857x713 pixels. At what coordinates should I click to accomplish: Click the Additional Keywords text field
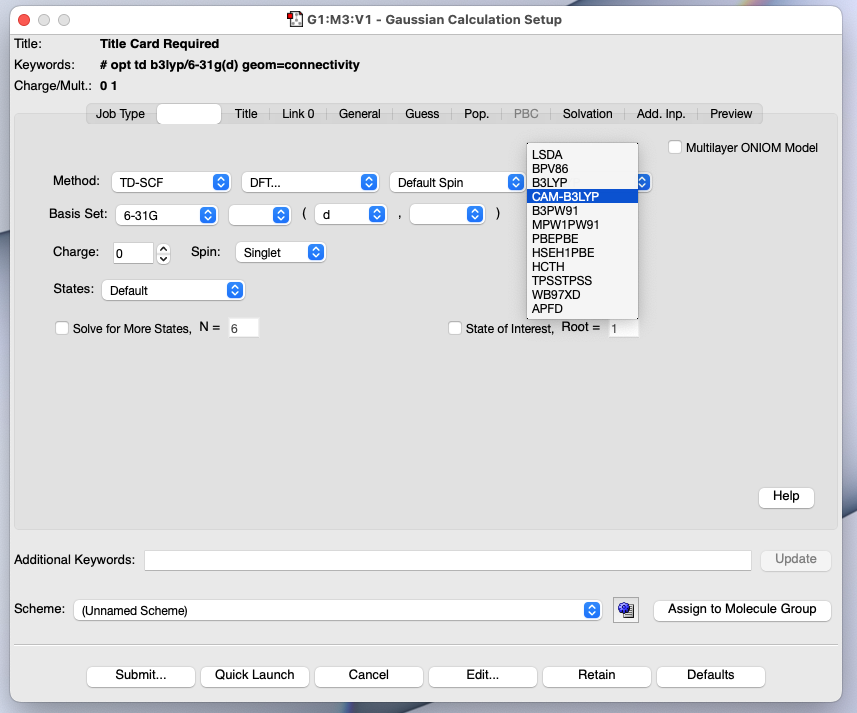(448, 560)
